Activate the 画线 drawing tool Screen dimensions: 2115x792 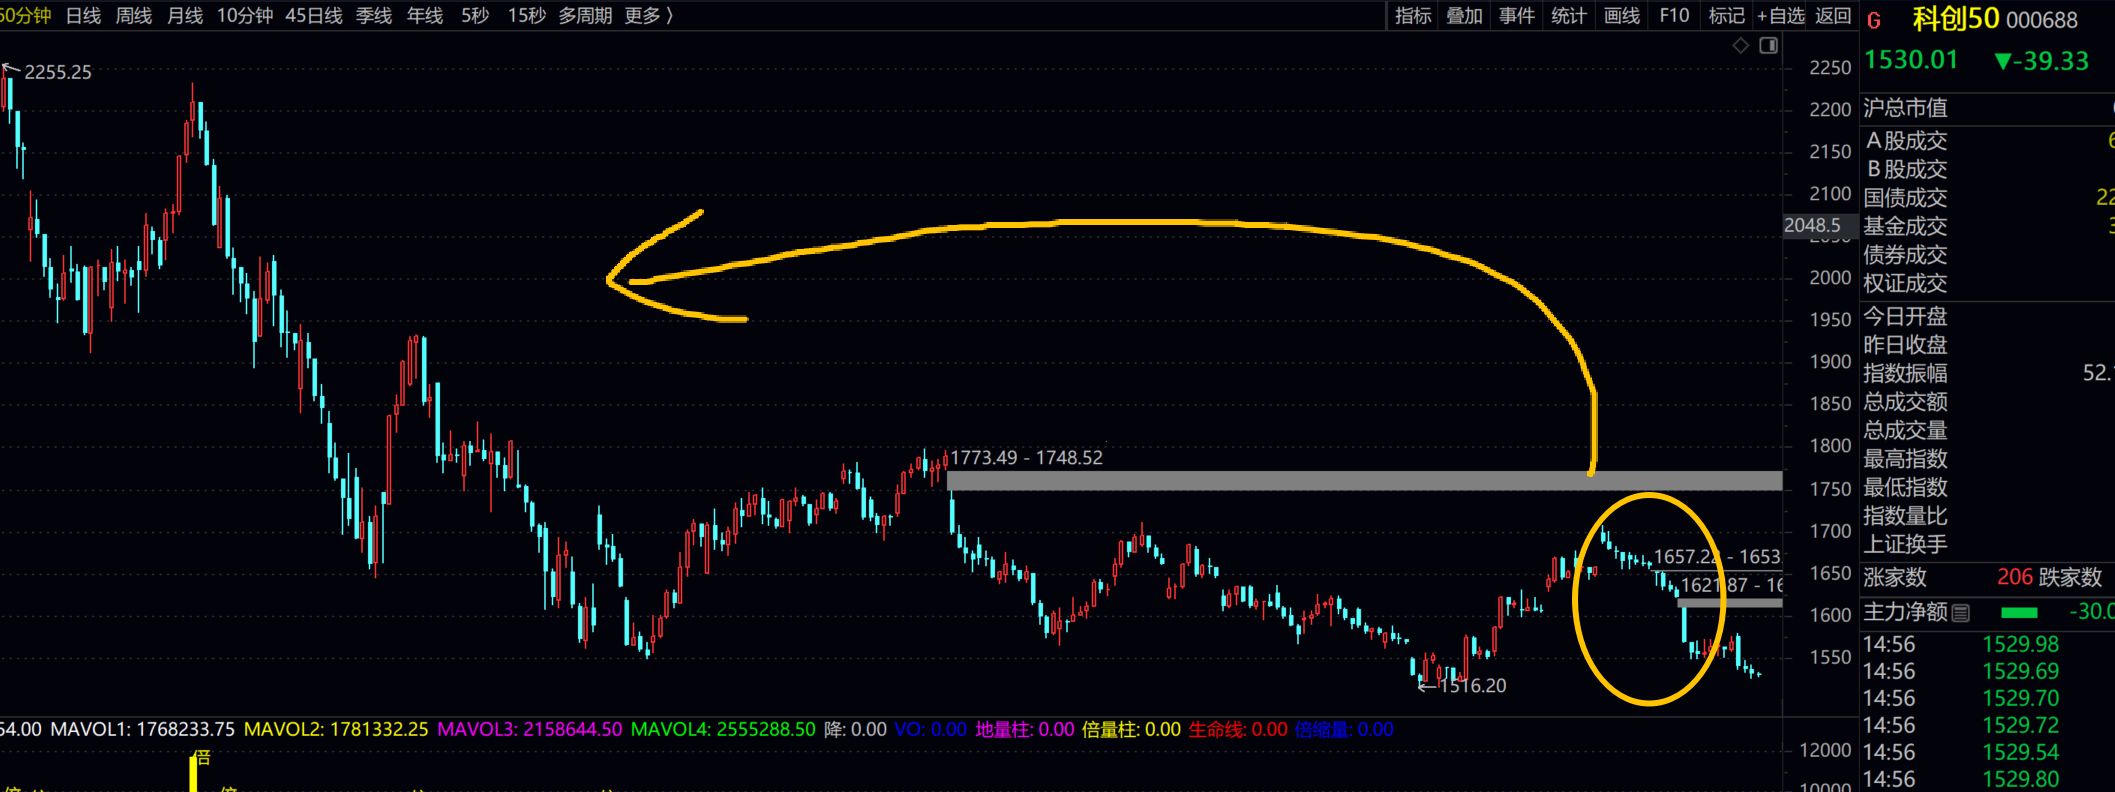point(1621,16)
